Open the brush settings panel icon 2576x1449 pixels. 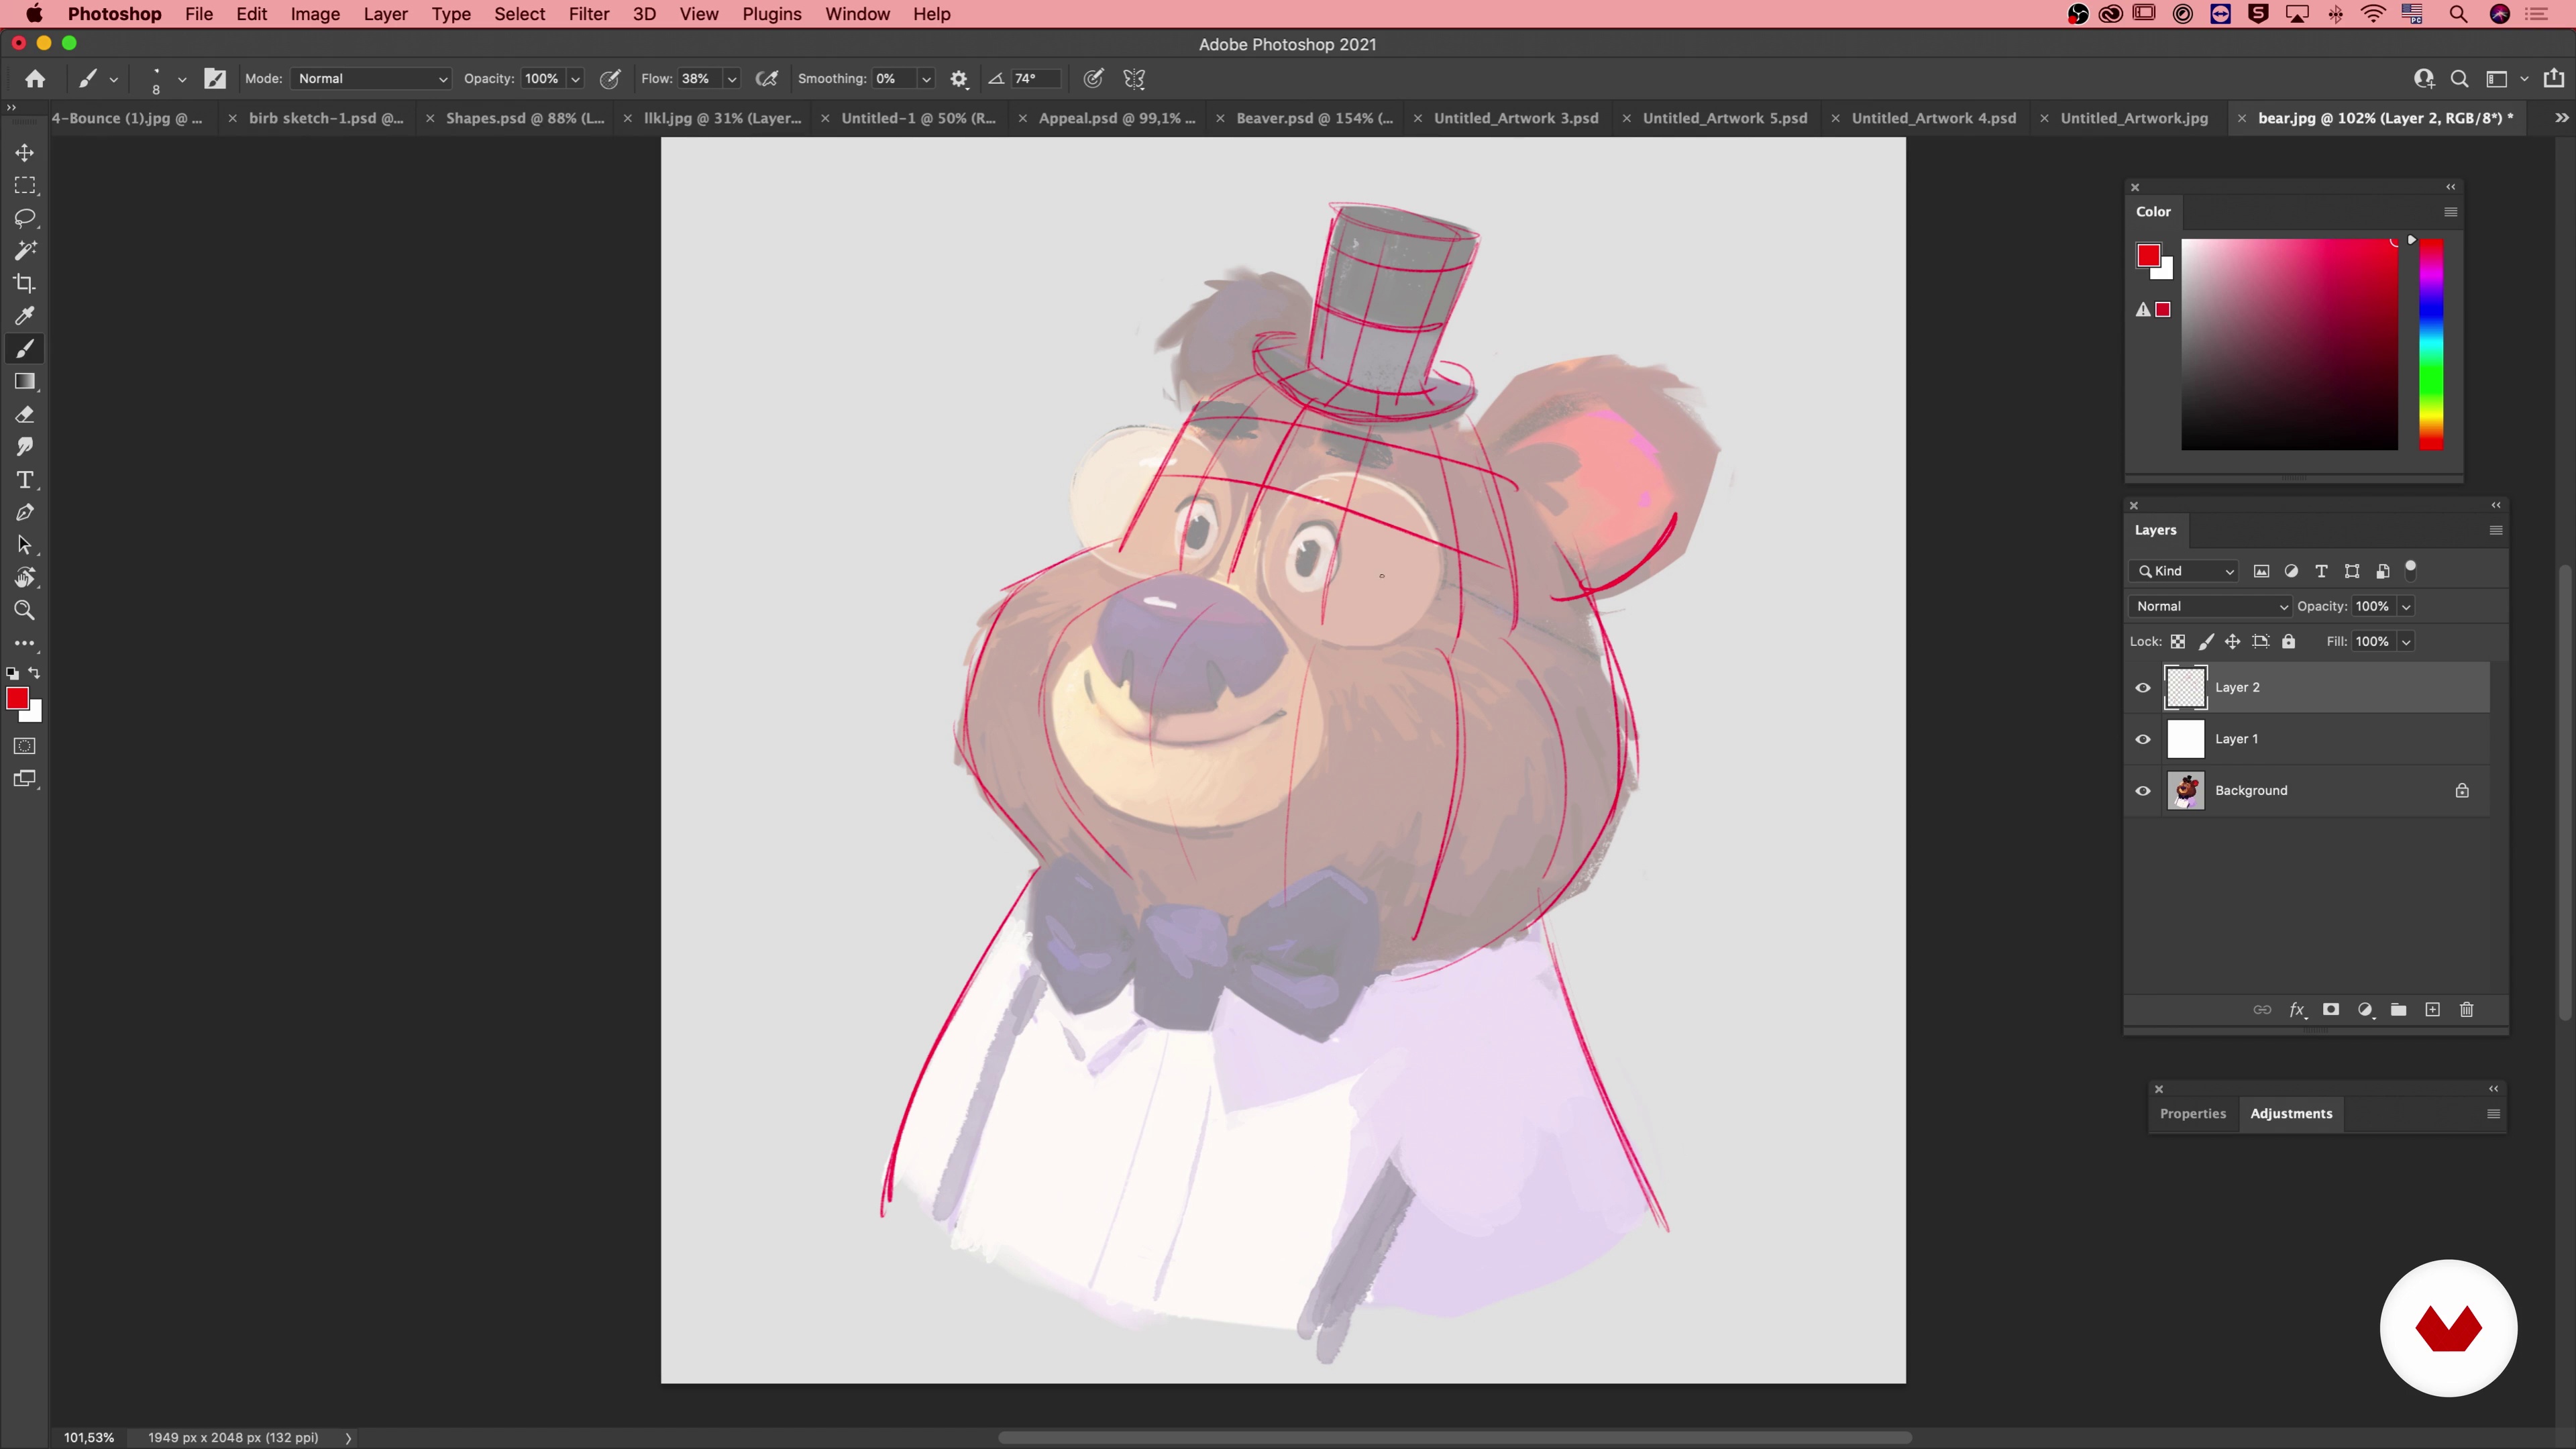point(215,78)
